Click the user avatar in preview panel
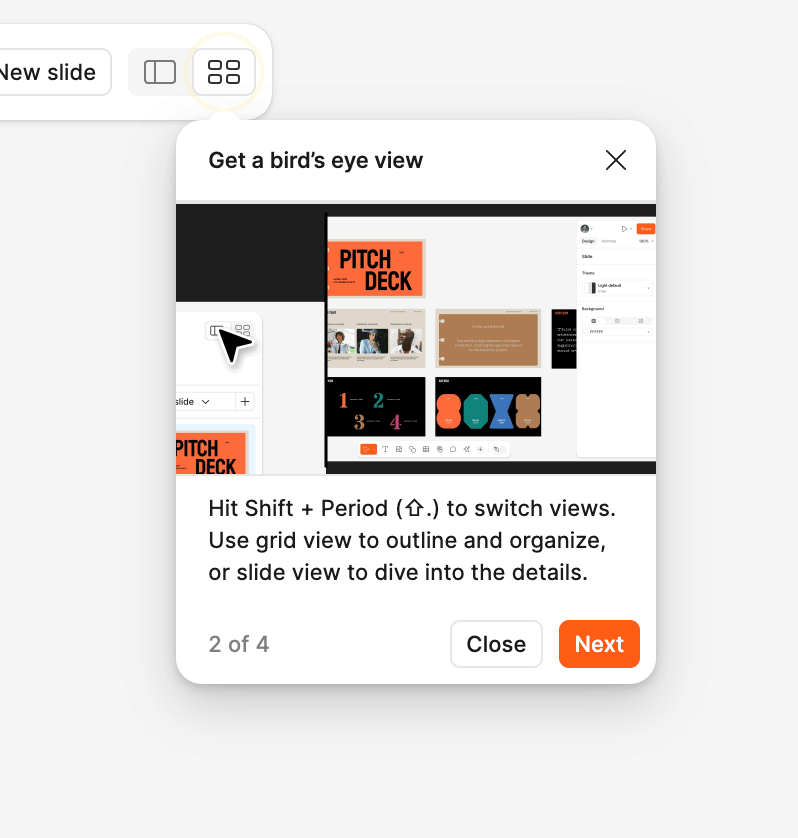 [585, 229]
